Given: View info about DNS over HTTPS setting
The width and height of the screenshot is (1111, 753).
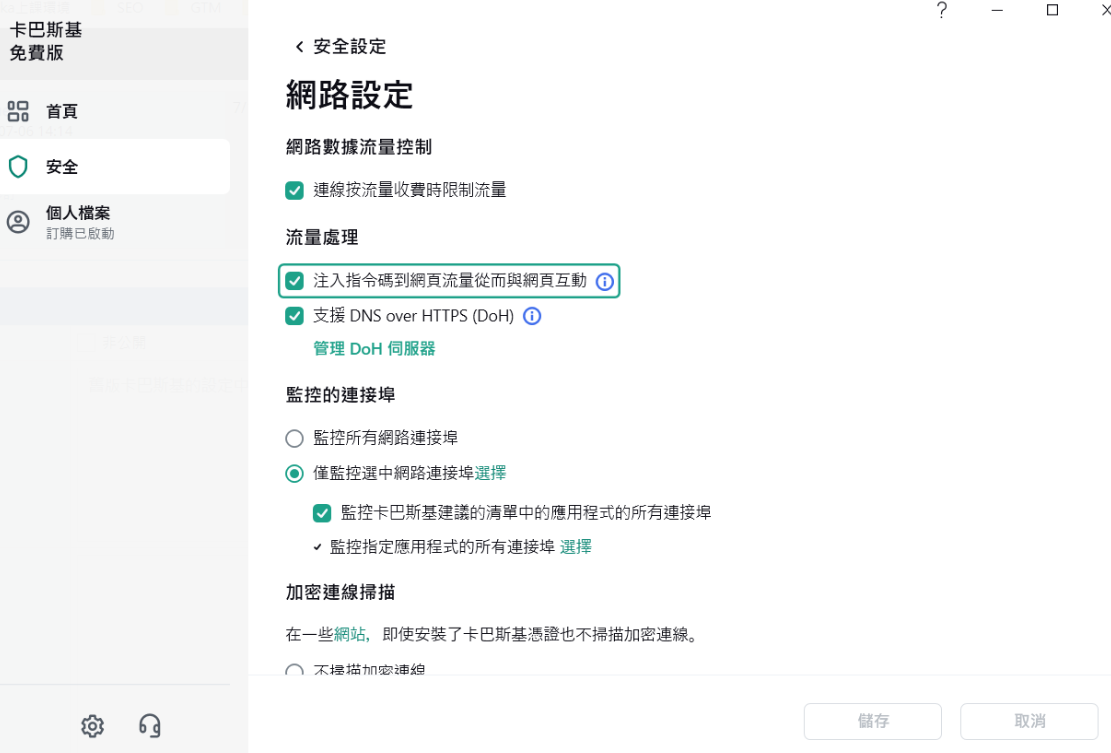Looking at the screenshot, I should click(x=532, y=316).
